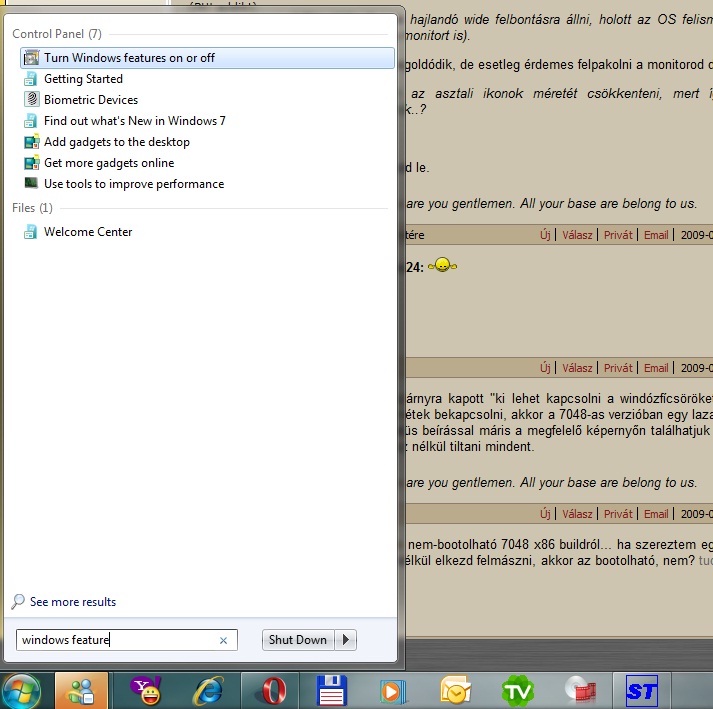Viewport: 713px width, 709px height.
Task: Click Válasz link in first post header
Action: pyautogui.click(x=577, y=235)
